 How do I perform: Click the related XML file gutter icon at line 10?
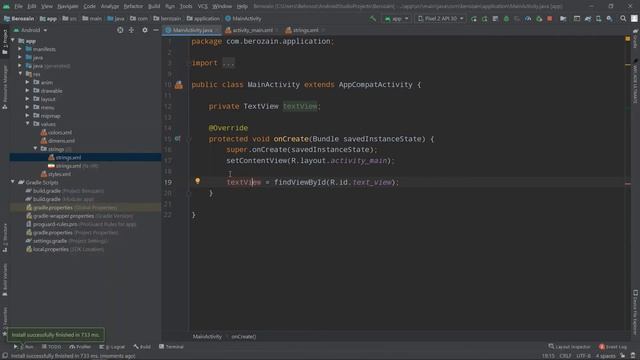179,85
